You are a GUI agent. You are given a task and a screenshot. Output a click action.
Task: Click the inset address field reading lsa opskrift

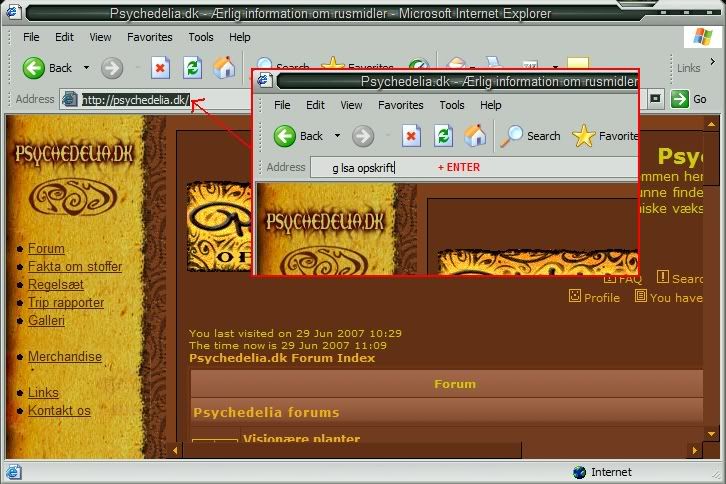(474, 167)
